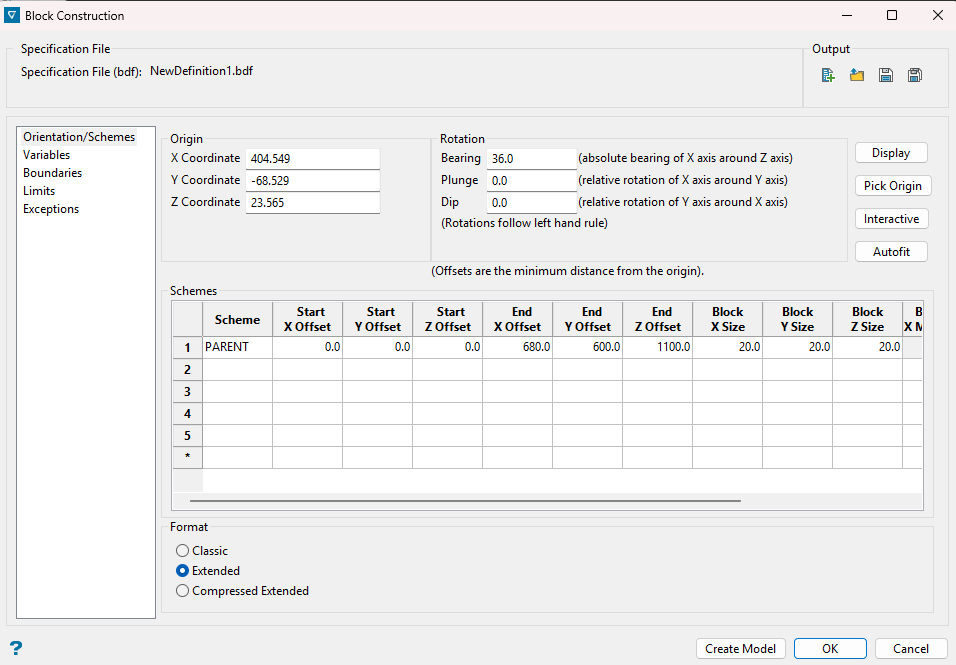The height and width of the screenshot is (665, 956).
Task: Click the Block X Size column header
Action: click(728, 319)
